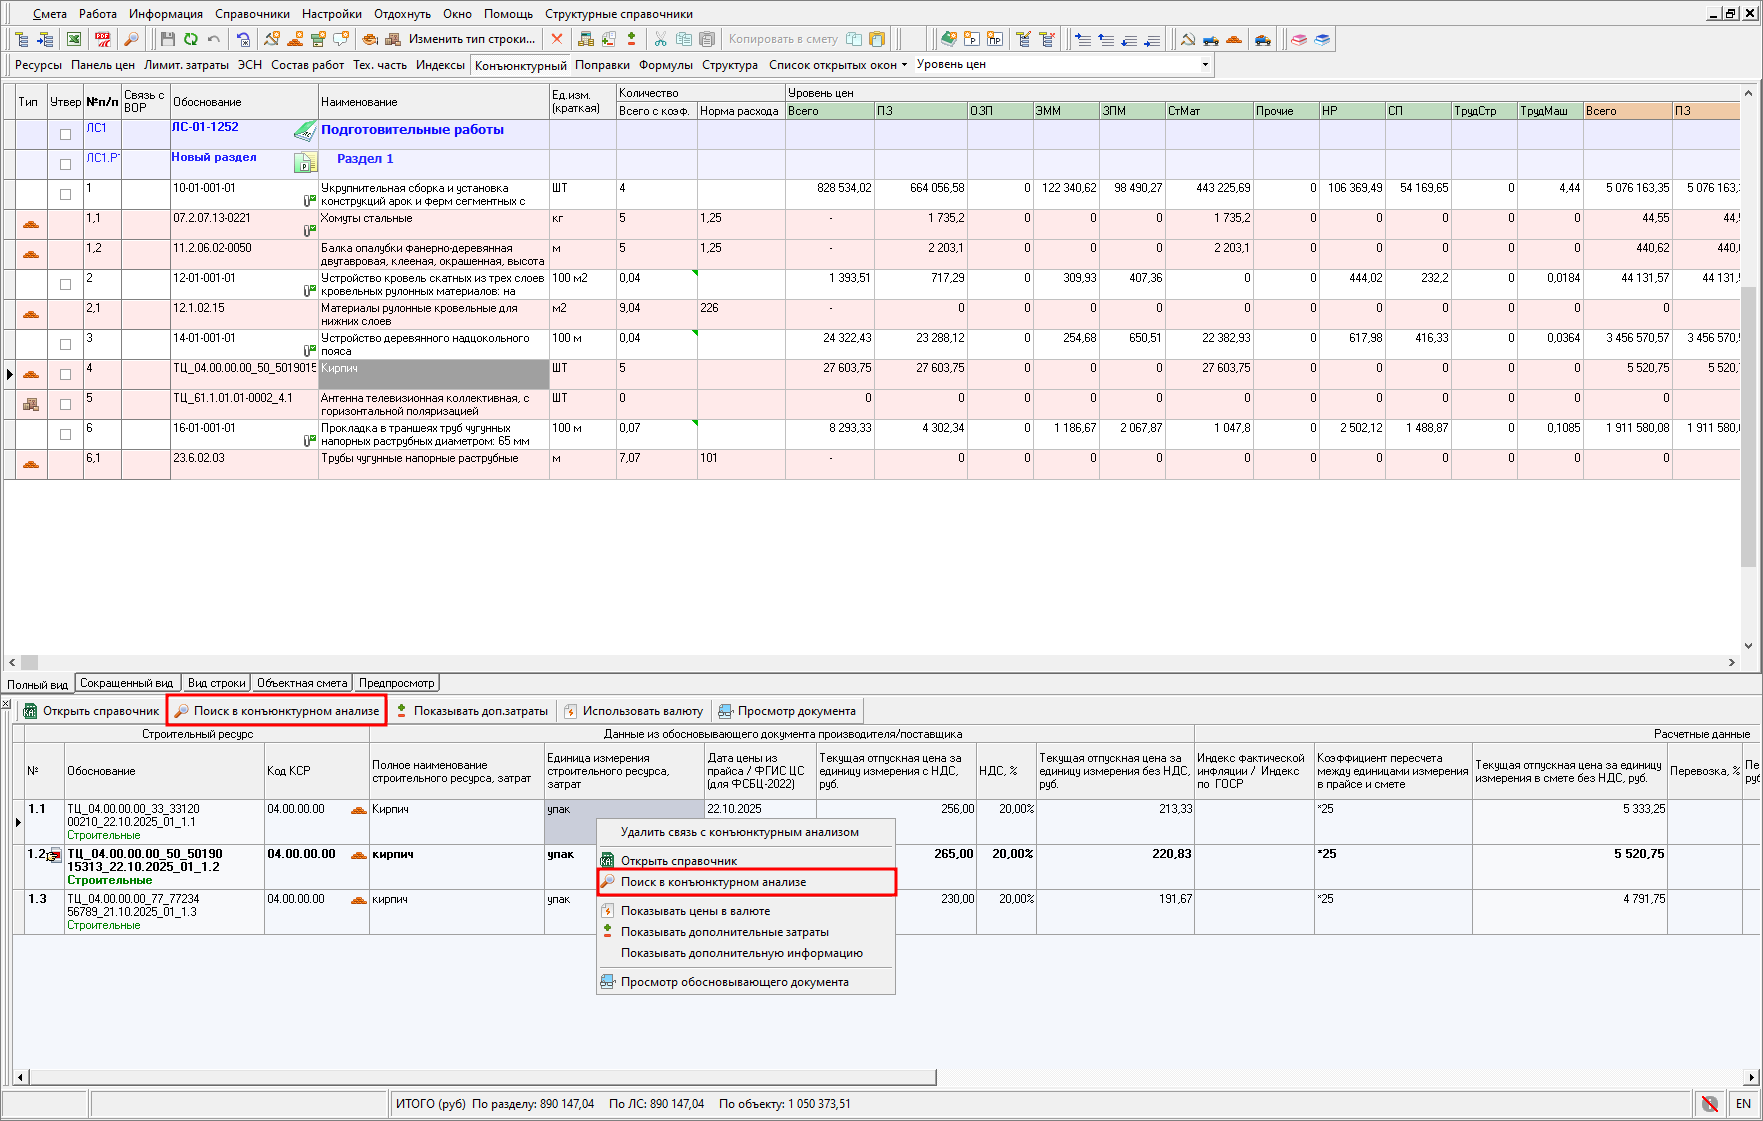Expand Список открытых окон dropdown
Viewport: 1763px width, 1121px height.
point(838,65)
